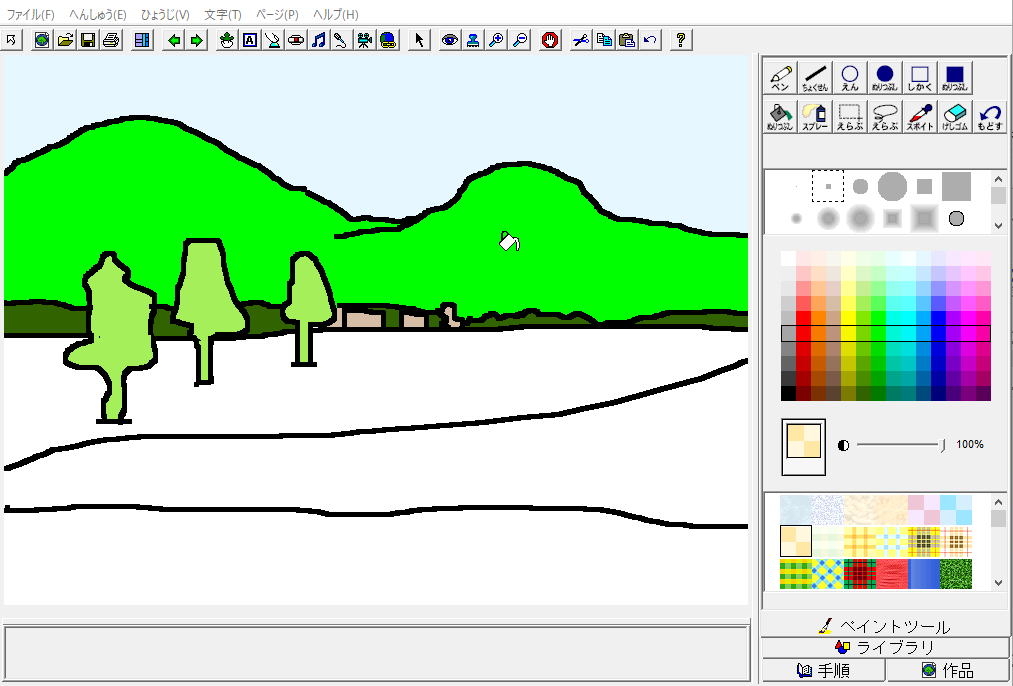Select the しかく rectangle outline tool
The height and width of the screenshot is (686, 1013).
coord(920,78)
